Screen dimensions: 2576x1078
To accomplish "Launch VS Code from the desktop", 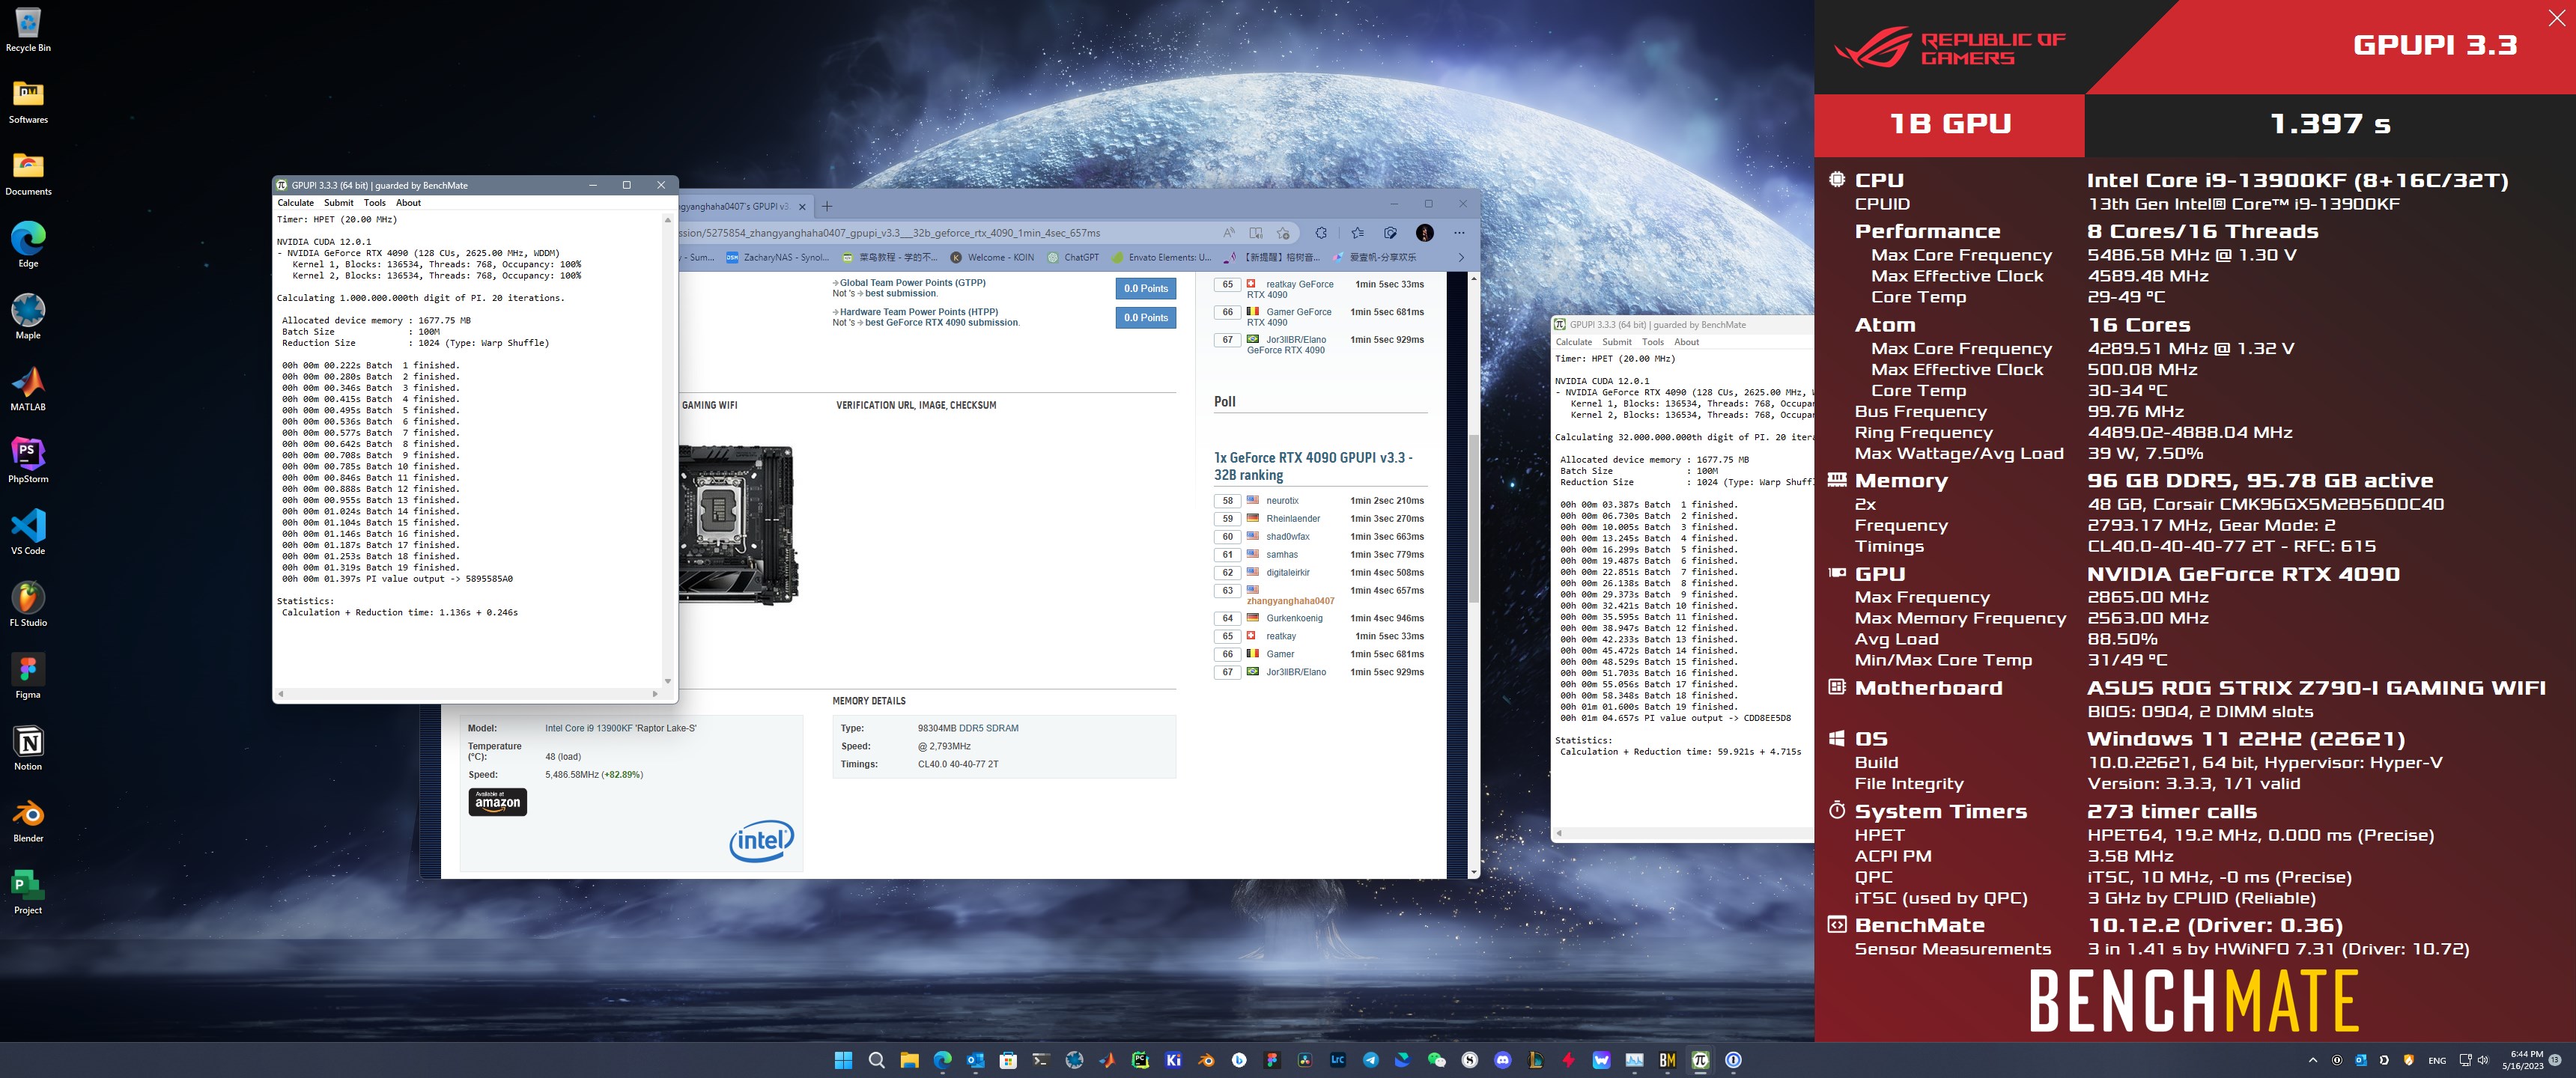I will pyautogui.click(x=28, y=533).
